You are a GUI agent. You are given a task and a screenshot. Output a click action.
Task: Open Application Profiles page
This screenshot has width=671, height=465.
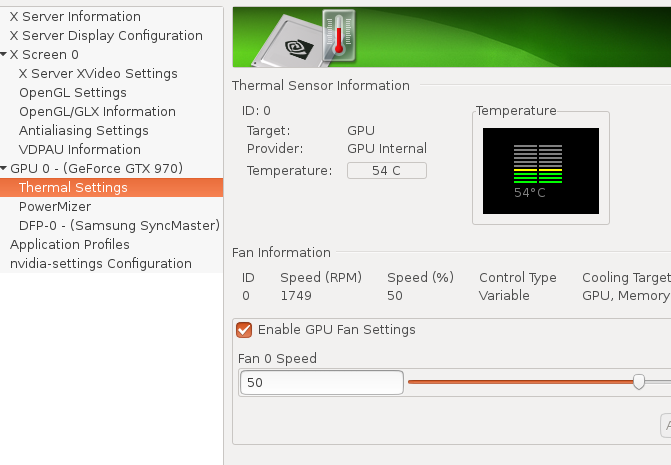tap(70, 245)
